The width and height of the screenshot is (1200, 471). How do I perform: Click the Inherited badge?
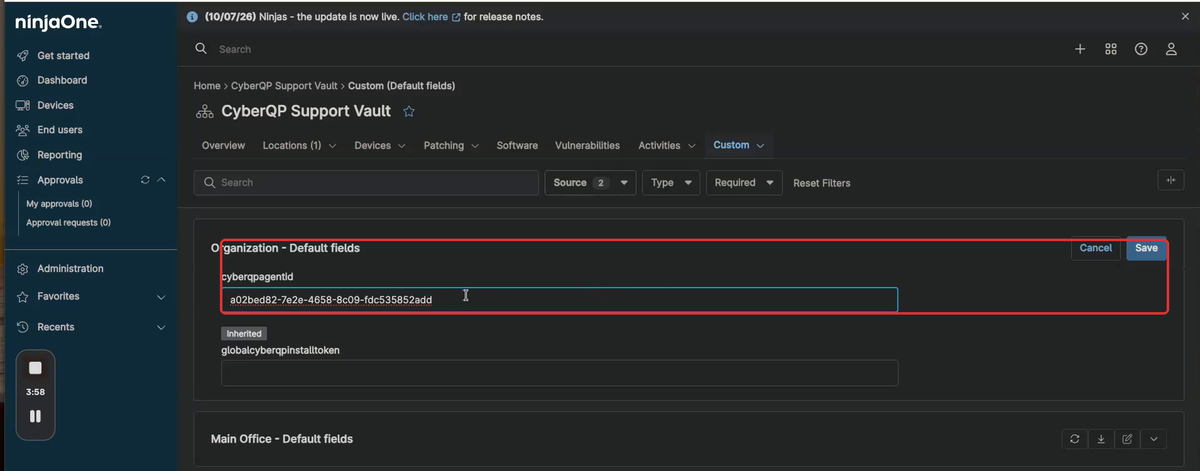tap(244, 333)
